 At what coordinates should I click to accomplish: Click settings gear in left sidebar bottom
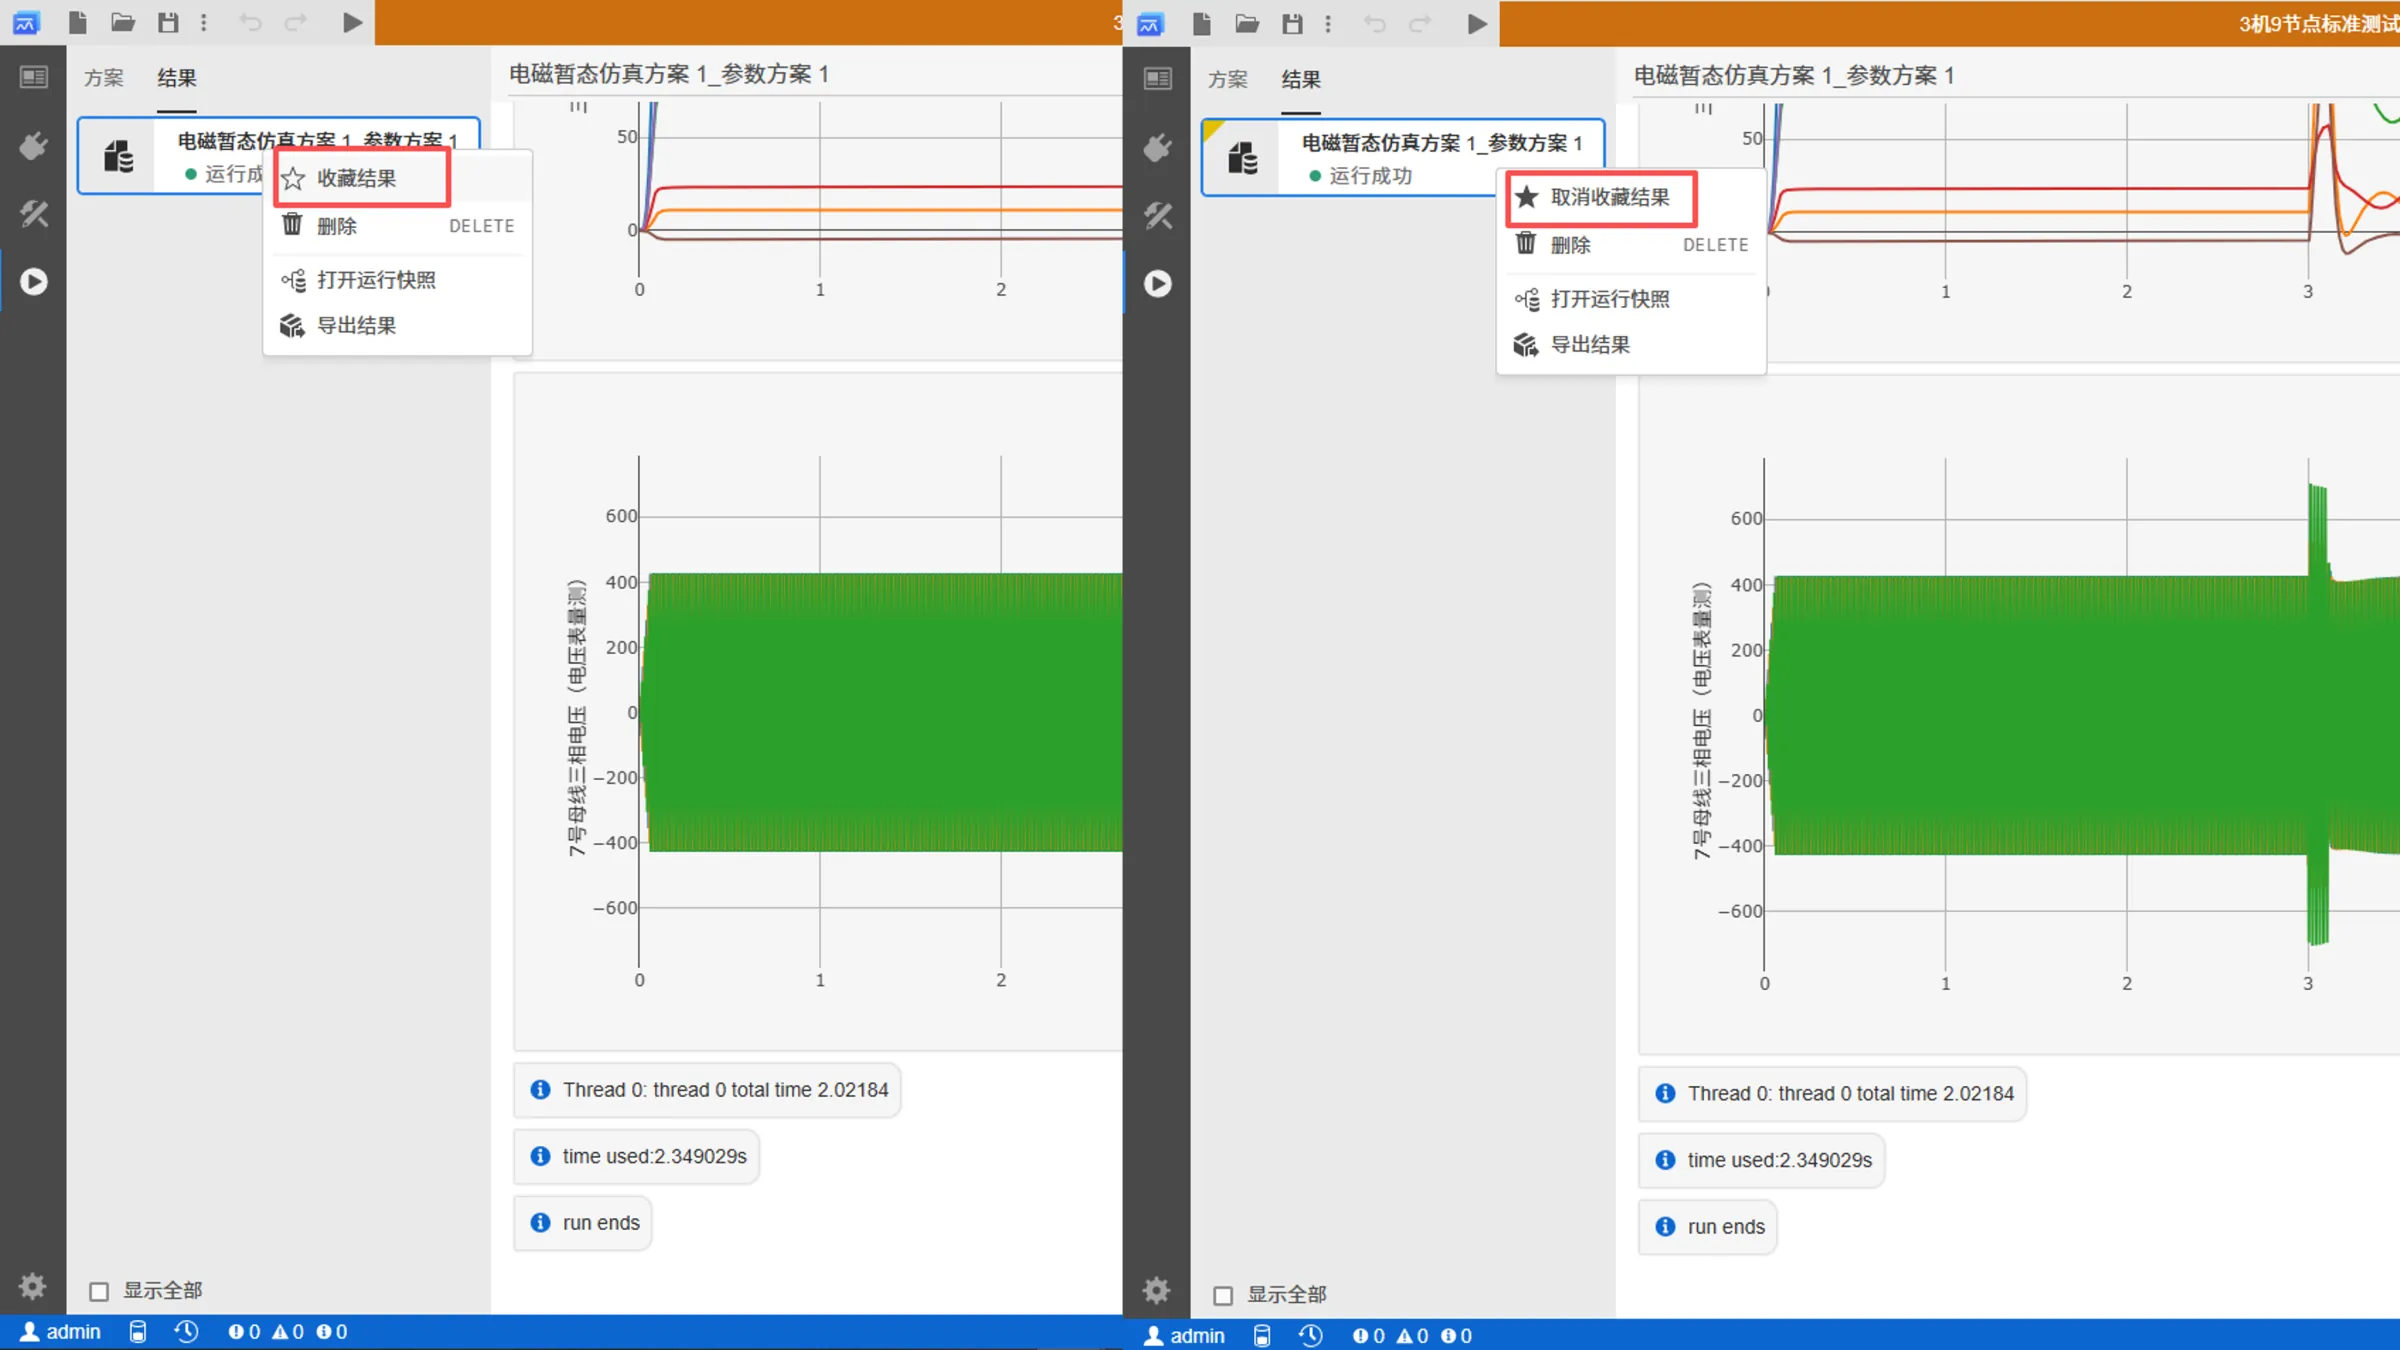(x=32, y=1285)
